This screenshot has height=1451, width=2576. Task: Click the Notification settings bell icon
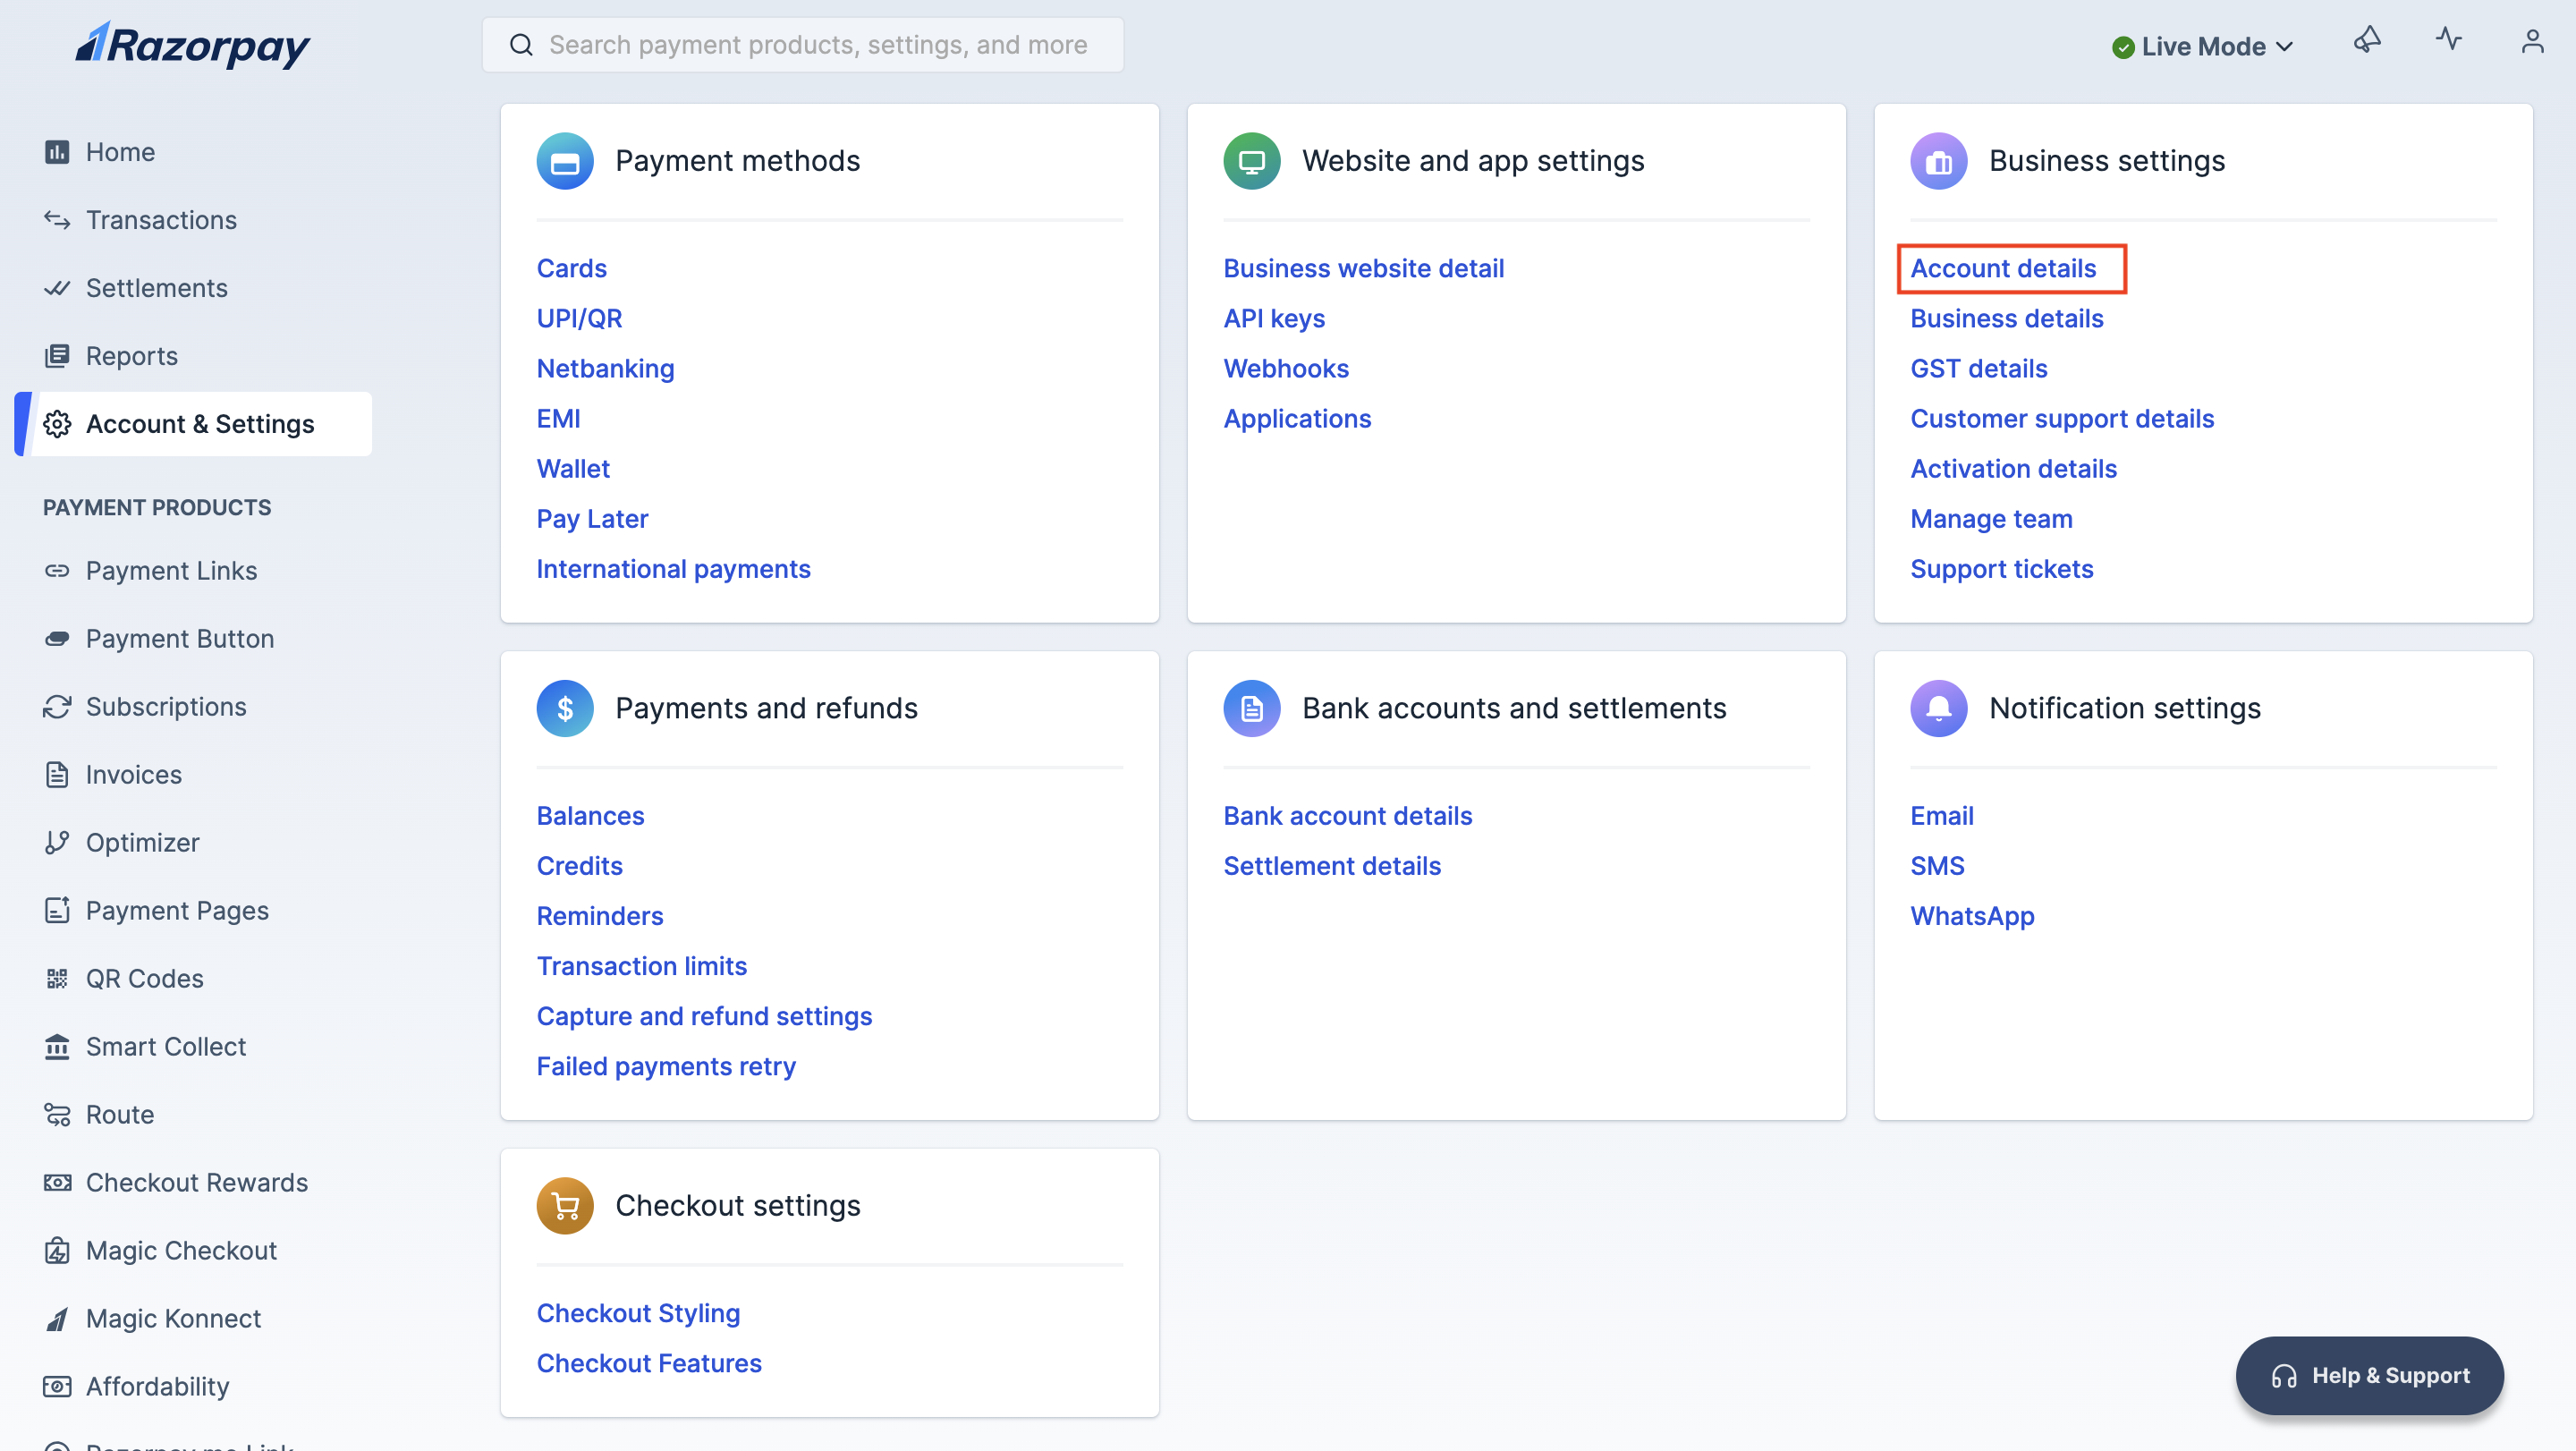1939,709
